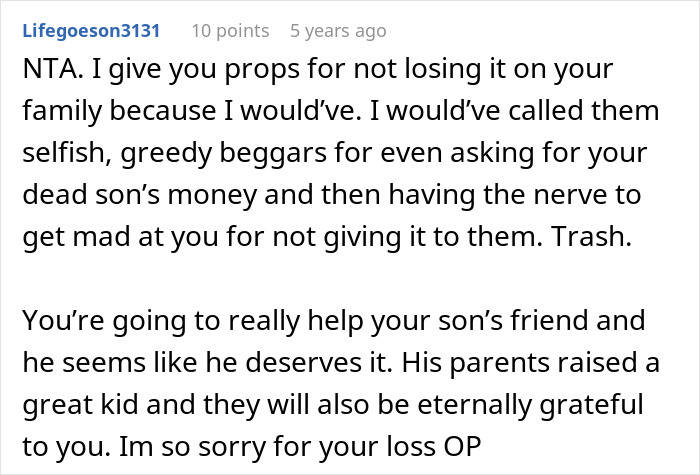Viewport: 700px width, 475px height.
Task: Open the Lifegoeson3131 user profile
Action: [x=91, y=31]
